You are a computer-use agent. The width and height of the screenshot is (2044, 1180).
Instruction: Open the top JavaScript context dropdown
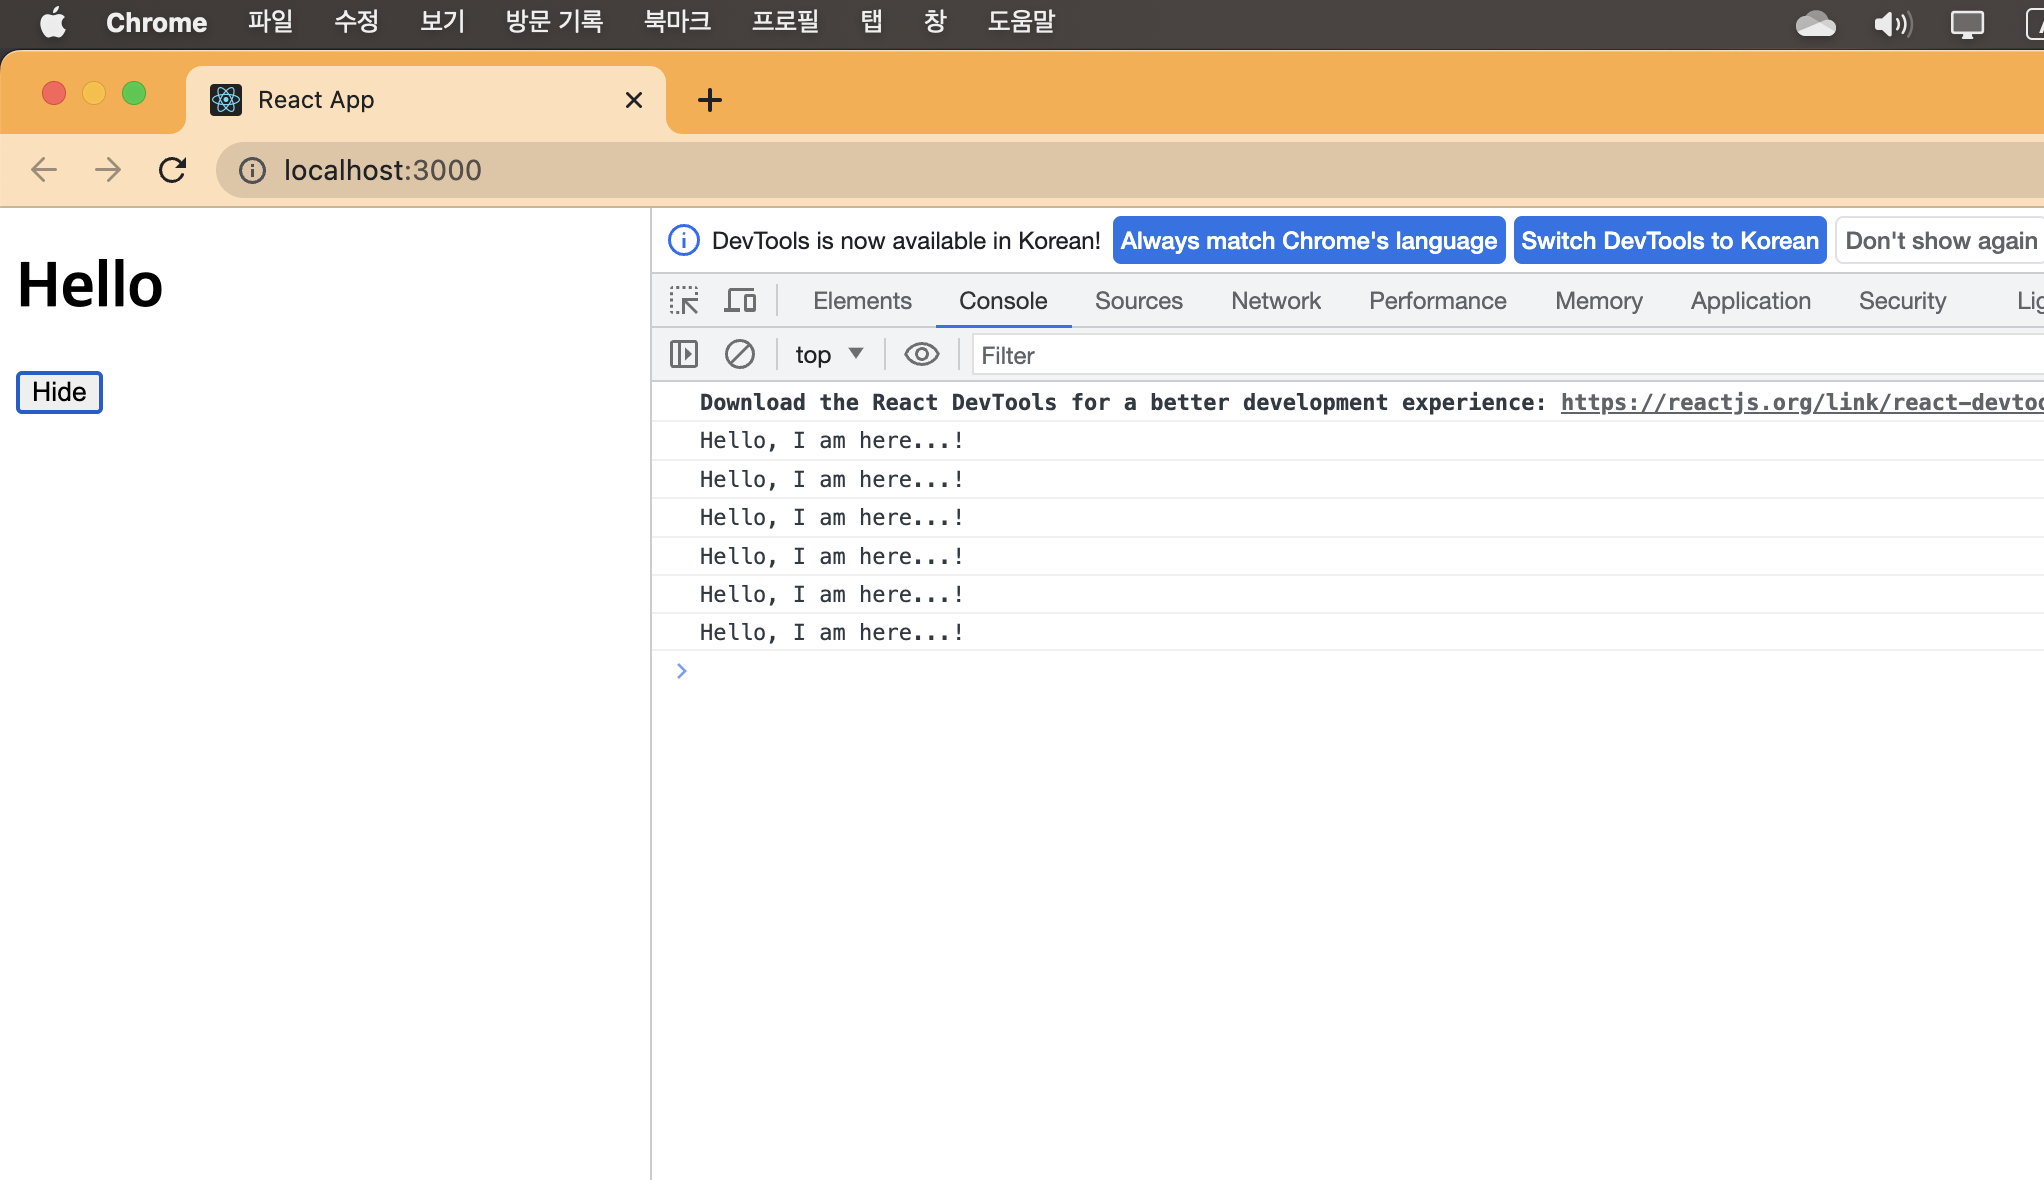(x=828, y=355)
